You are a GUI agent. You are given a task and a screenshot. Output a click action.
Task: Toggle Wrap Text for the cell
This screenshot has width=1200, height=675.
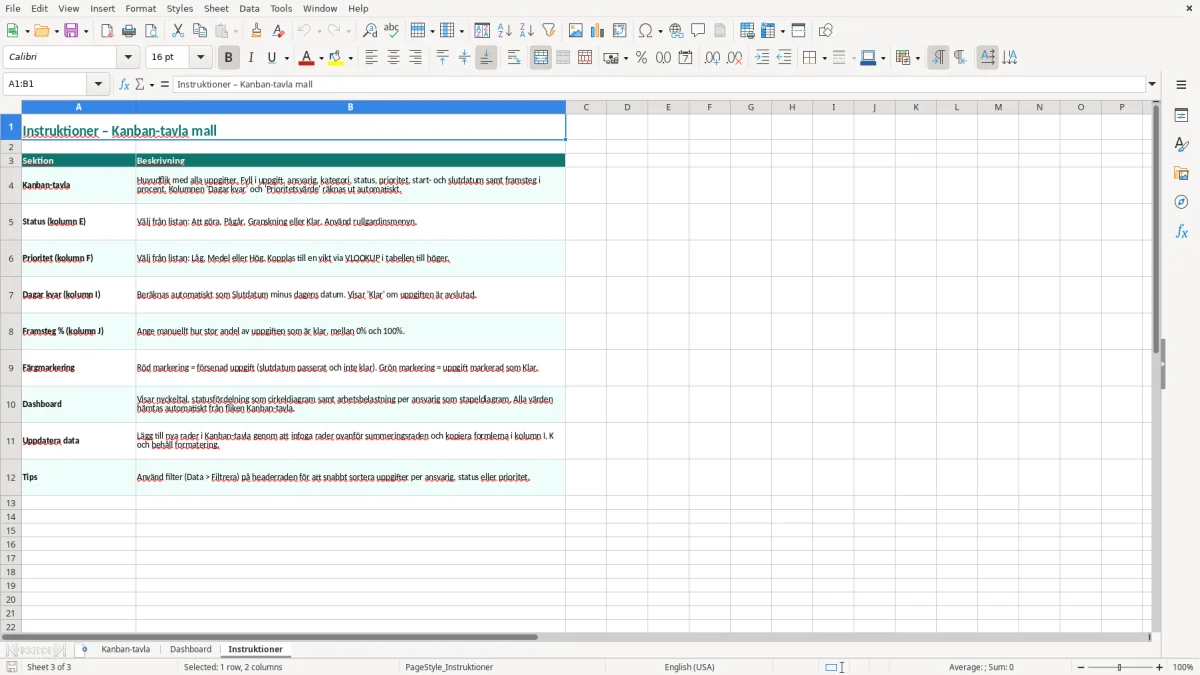[x=514, y=58]
